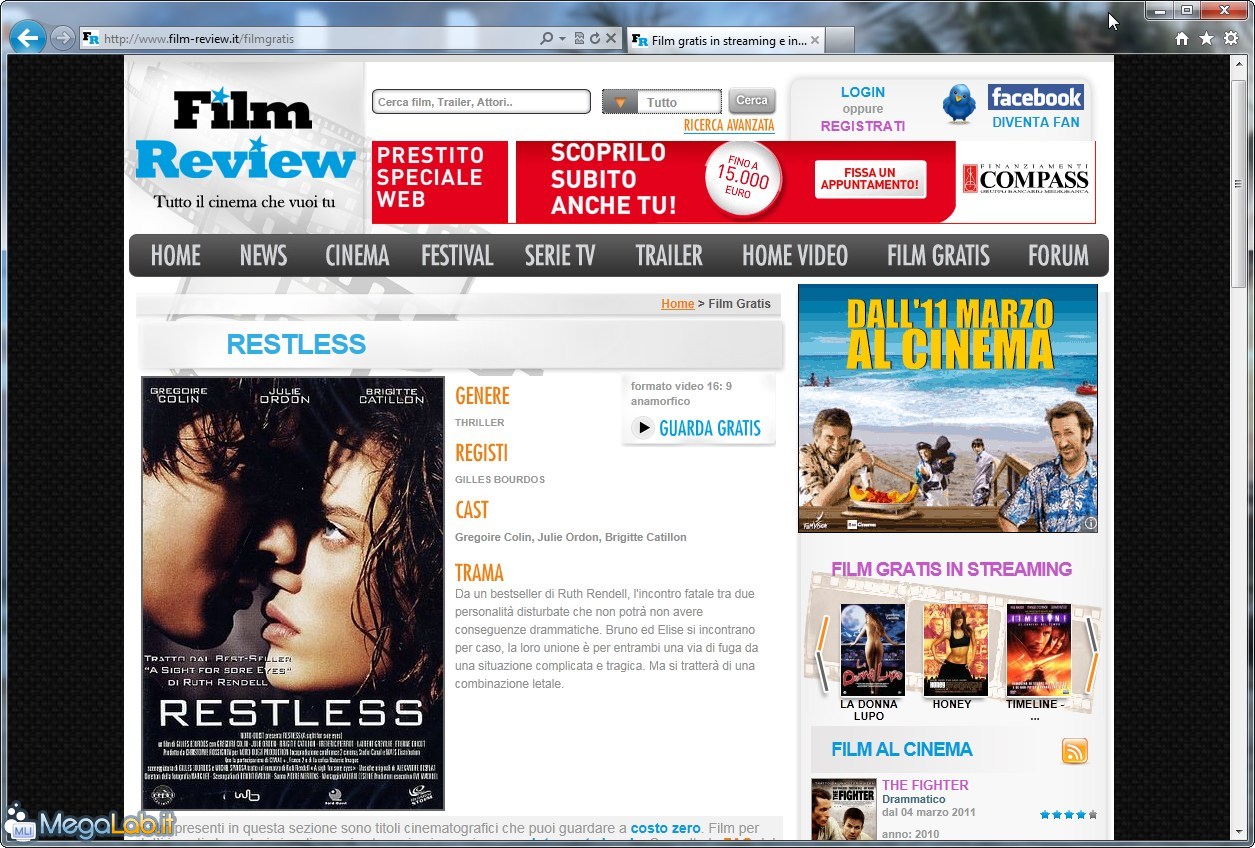
Task: Open the RICERCA AVANZATA link
Action: [729, 126]
